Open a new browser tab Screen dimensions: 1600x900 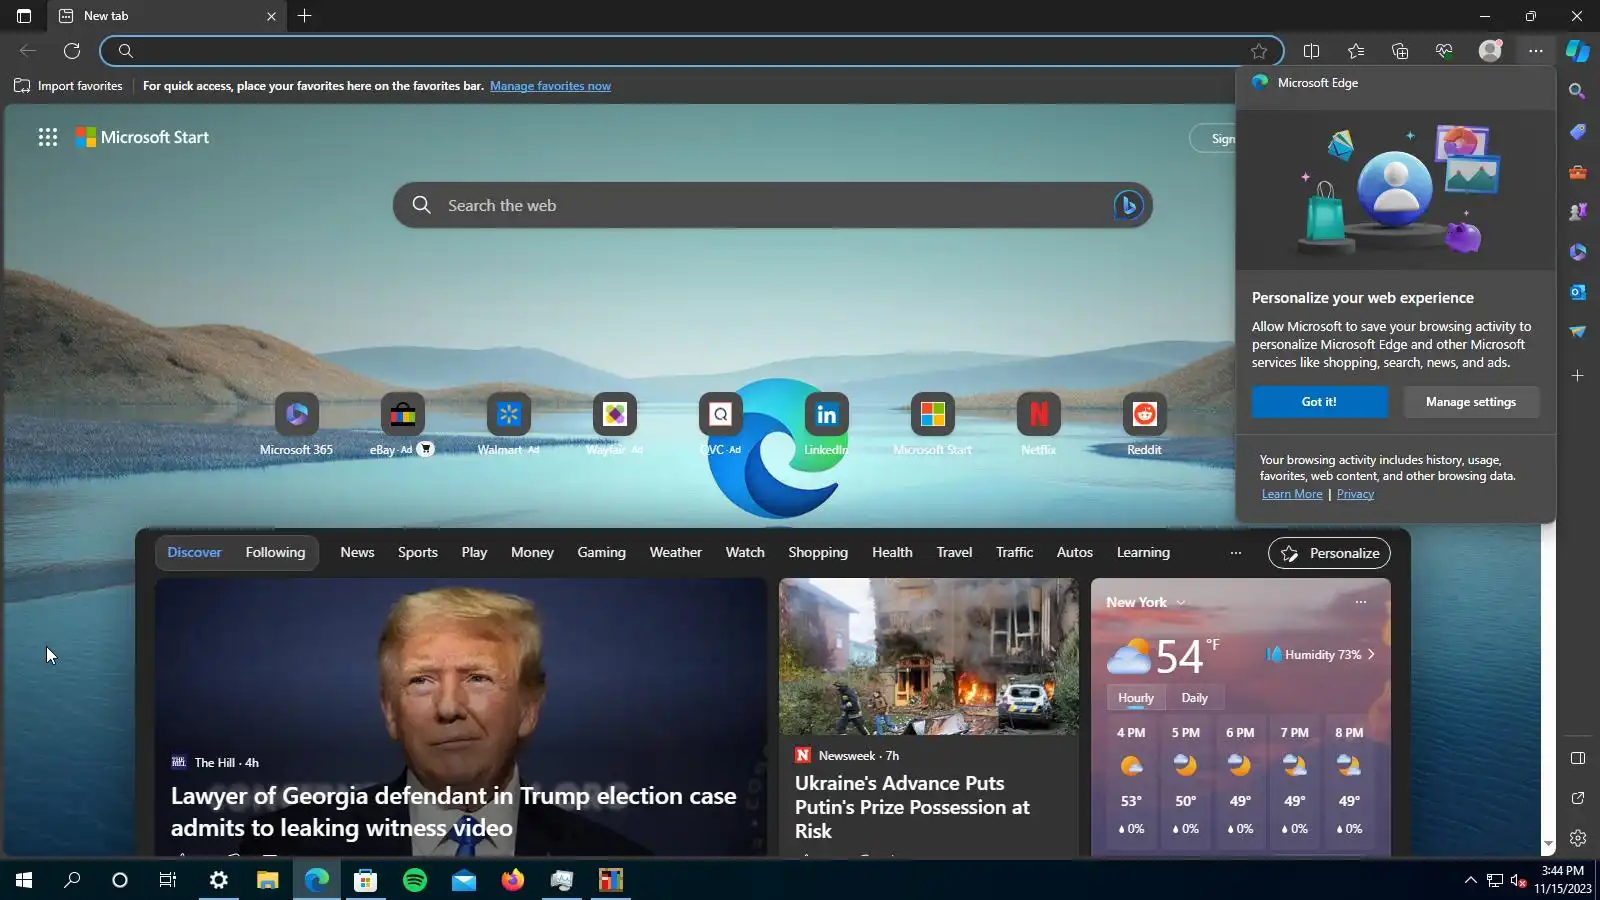(x=305, y=16)
